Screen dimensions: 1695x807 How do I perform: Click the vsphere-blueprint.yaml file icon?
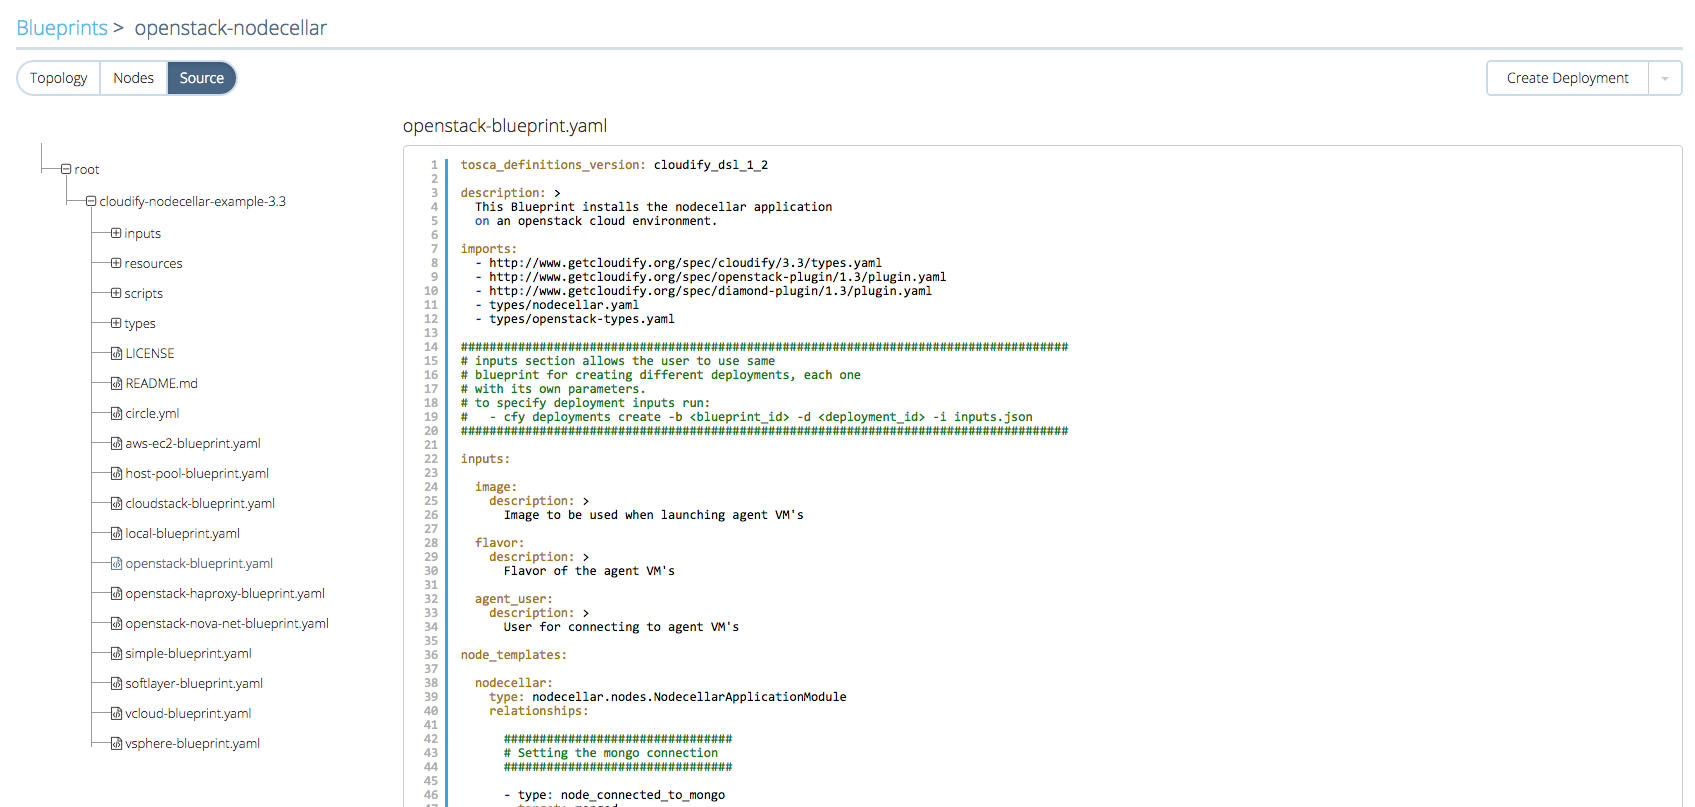[116, 744]
